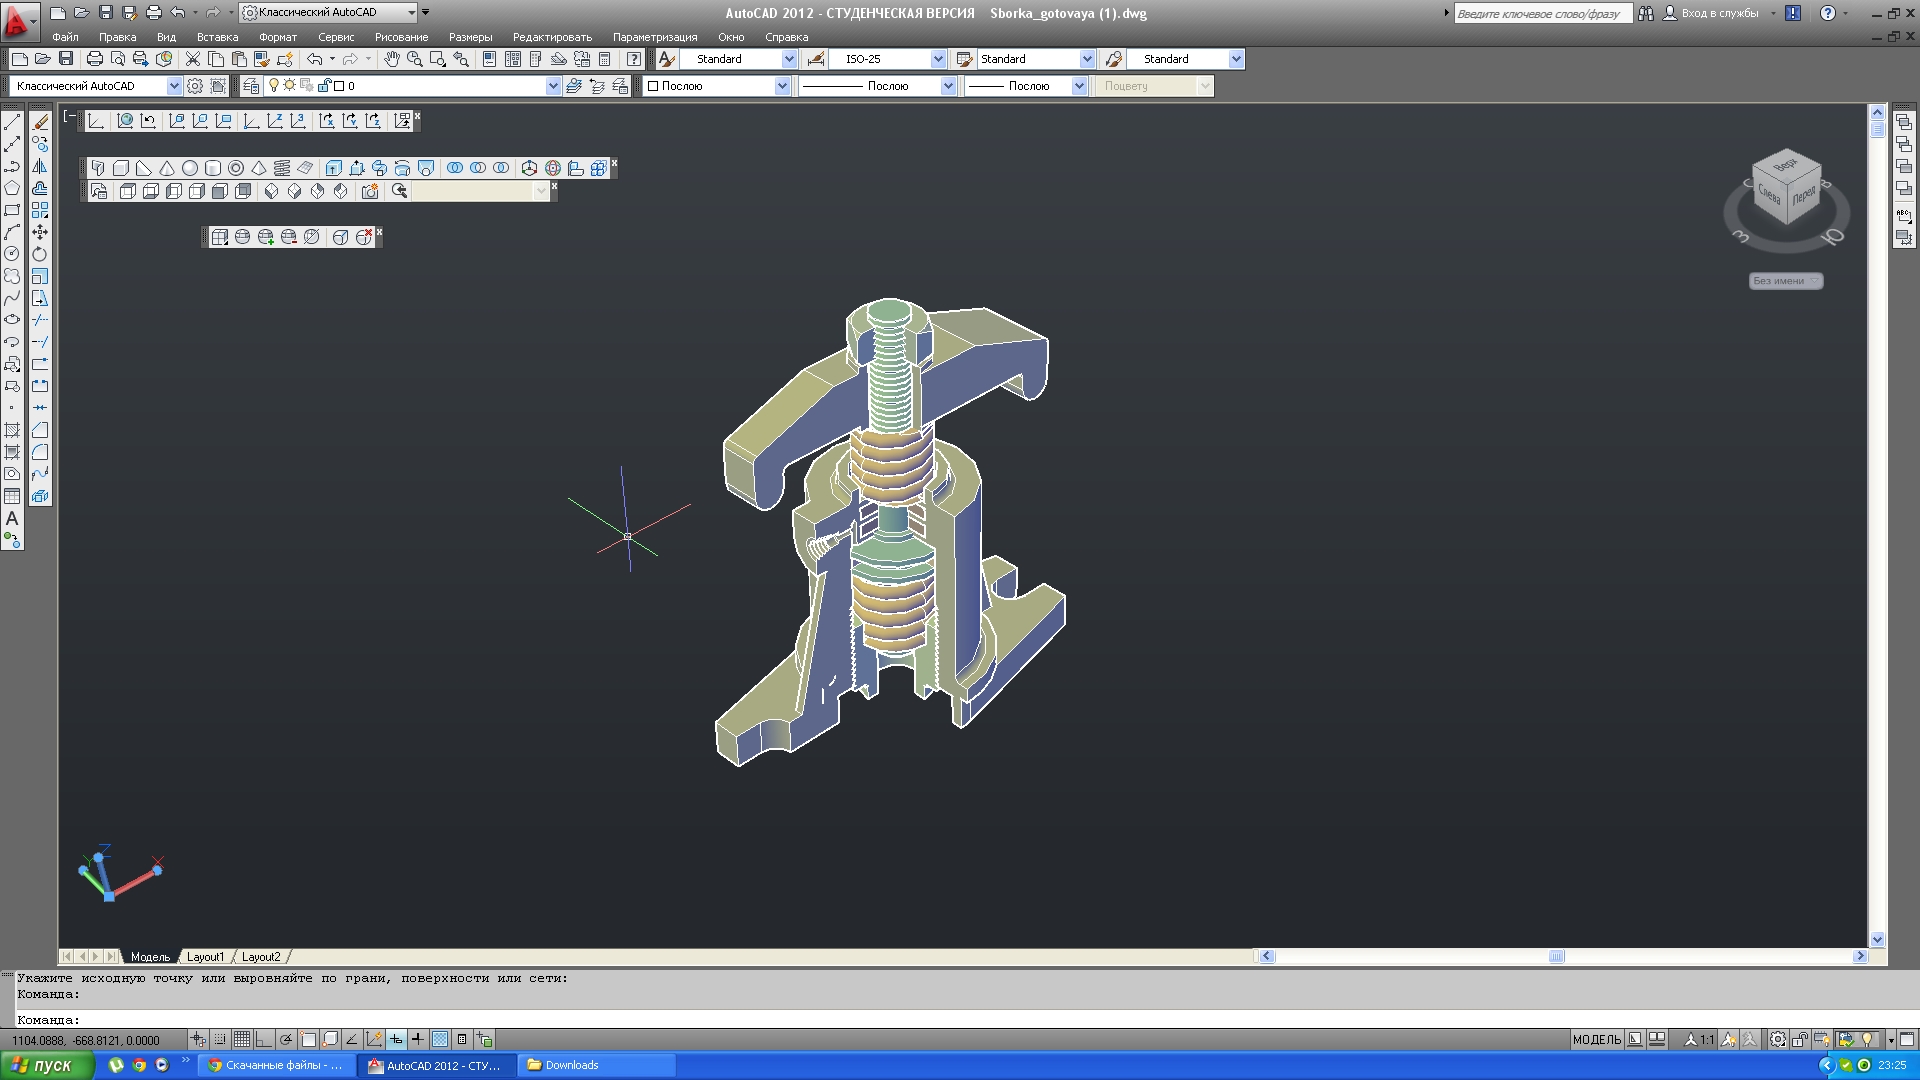Select the Sphere solid tool
This screenshot has width=1920, height=1080.
(190, 168)
